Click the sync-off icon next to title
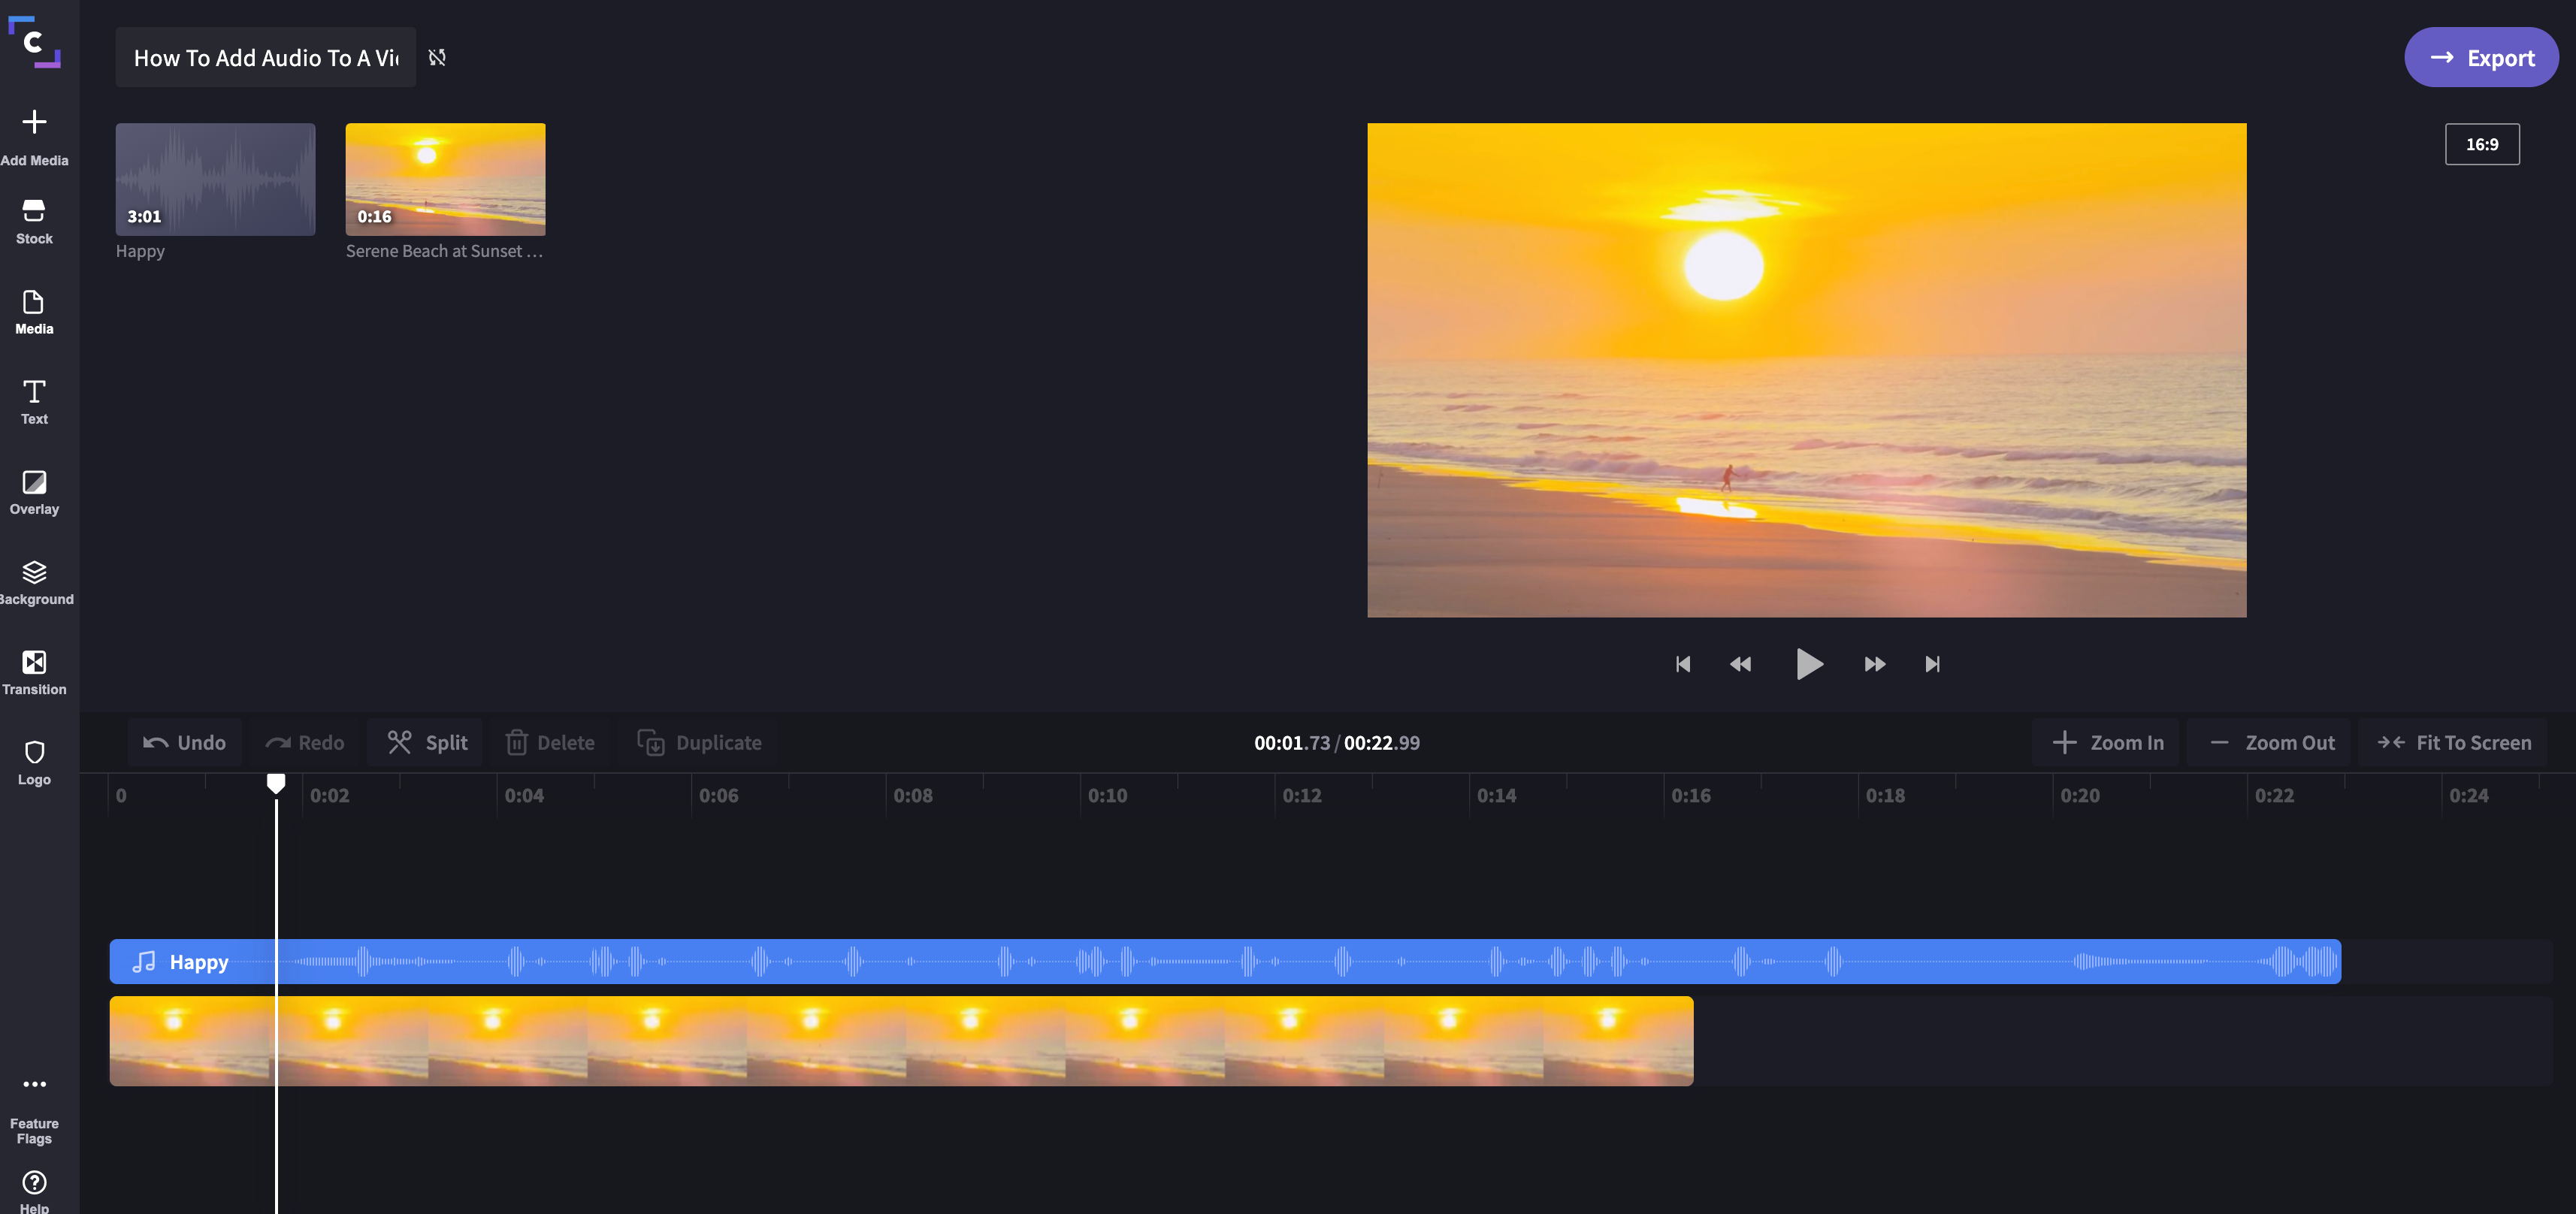This screenshot has height=1214, width=2576. (437, 57)
